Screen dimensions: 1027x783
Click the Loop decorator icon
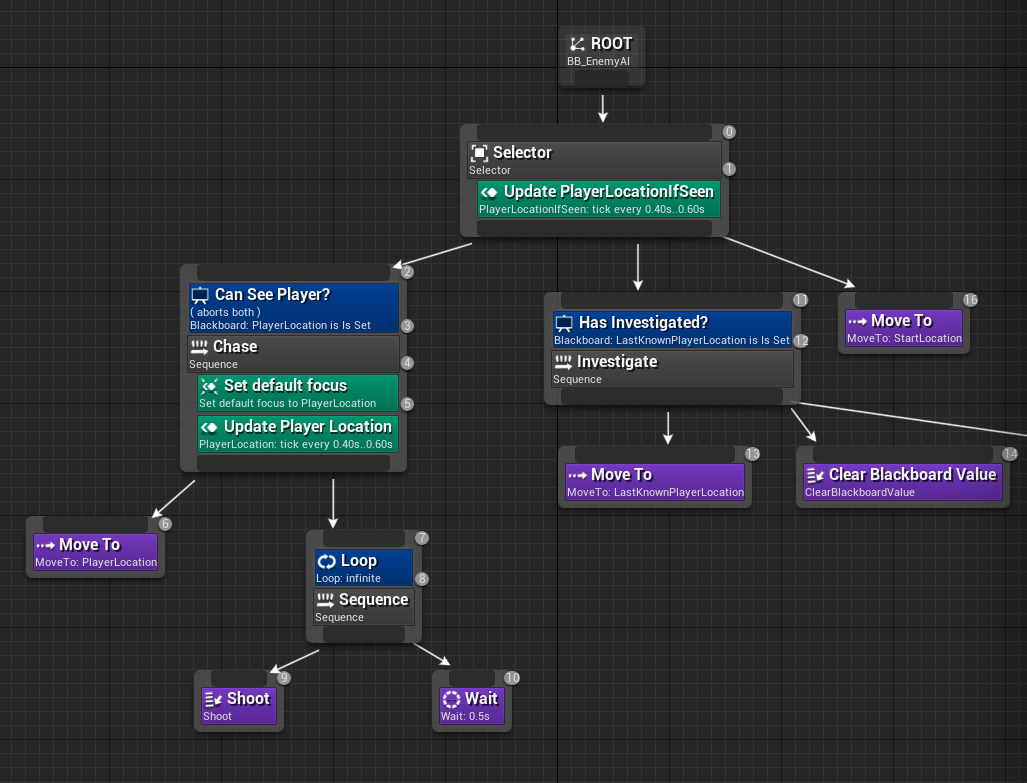pos(326,561)
